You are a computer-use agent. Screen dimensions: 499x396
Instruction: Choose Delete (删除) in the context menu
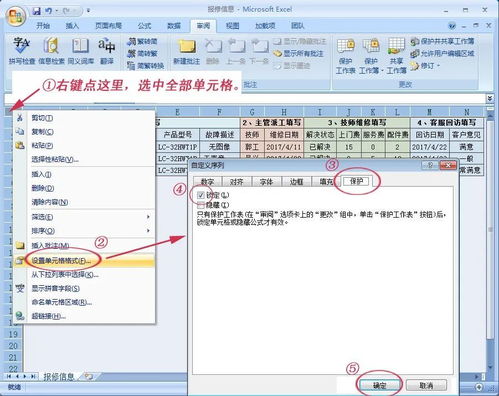[84, 188]
